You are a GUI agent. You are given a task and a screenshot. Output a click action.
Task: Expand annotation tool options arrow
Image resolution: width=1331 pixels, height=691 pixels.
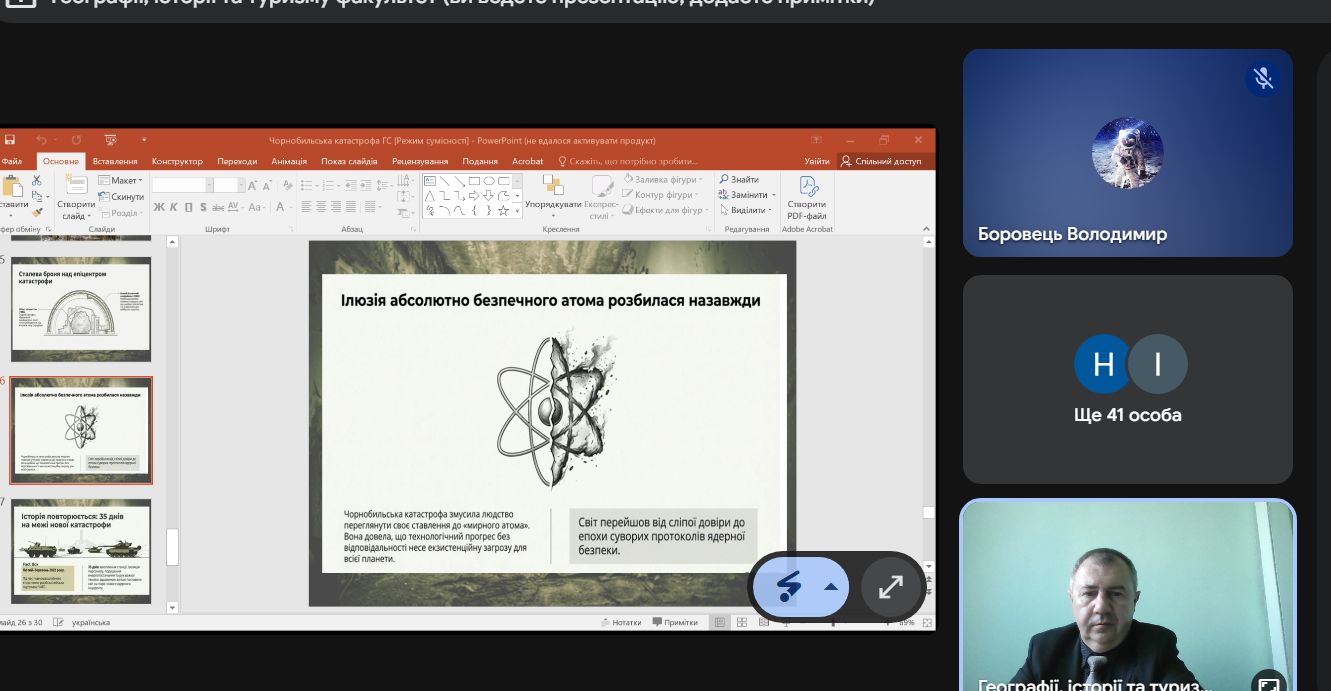point(830,587)
